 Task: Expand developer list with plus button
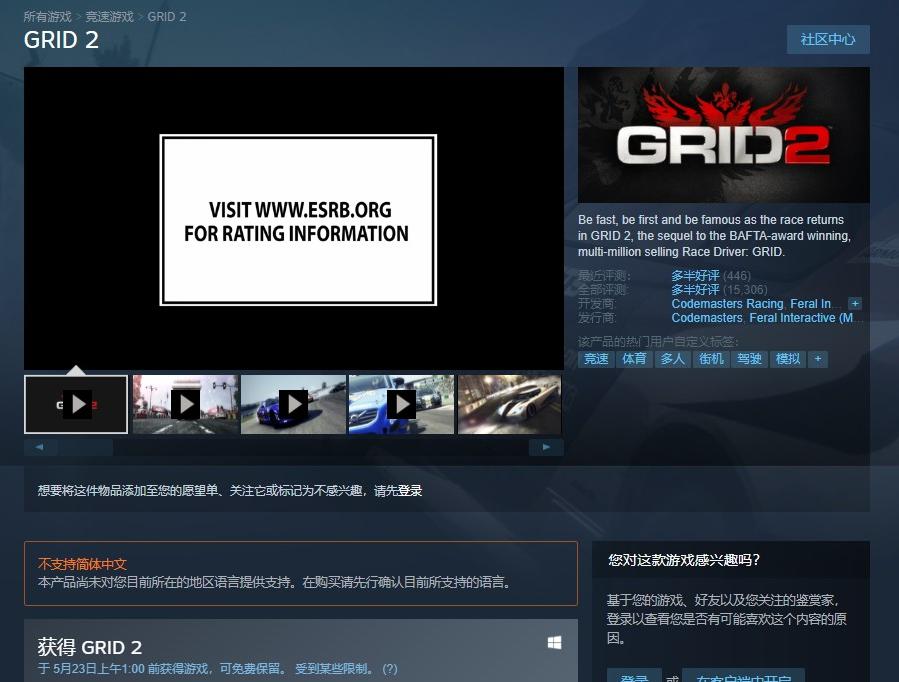[x=855, y=303]
